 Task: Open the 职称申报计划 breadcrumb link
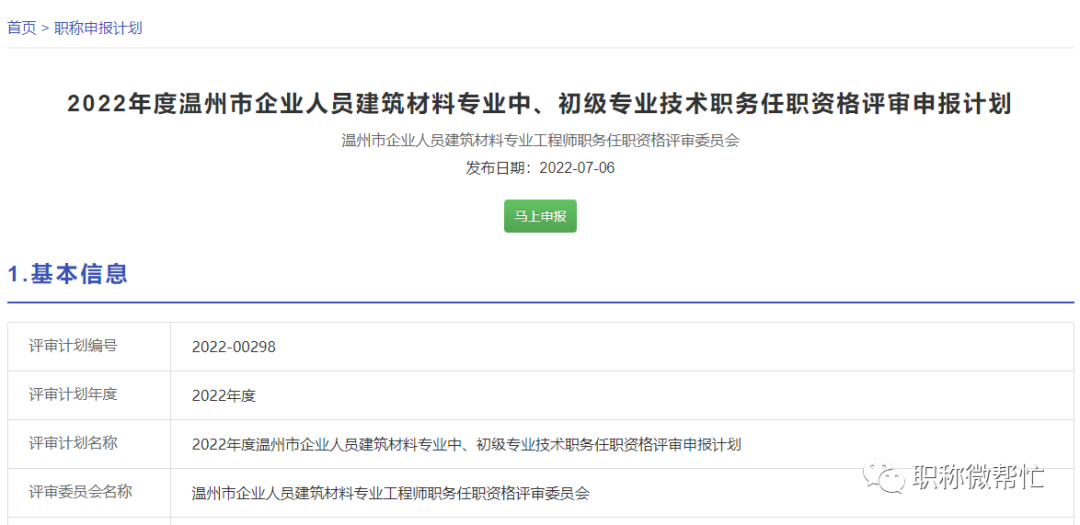click(98, 28)
